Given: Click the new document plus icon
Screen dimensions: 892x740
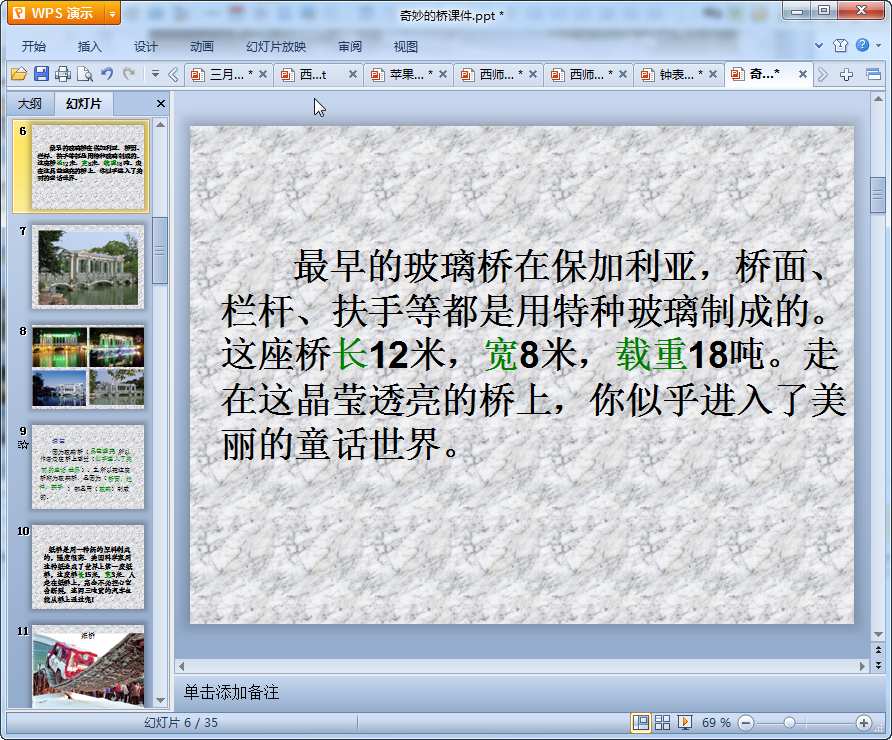Looking at the screenshot, I should click(x=847, y=74).
